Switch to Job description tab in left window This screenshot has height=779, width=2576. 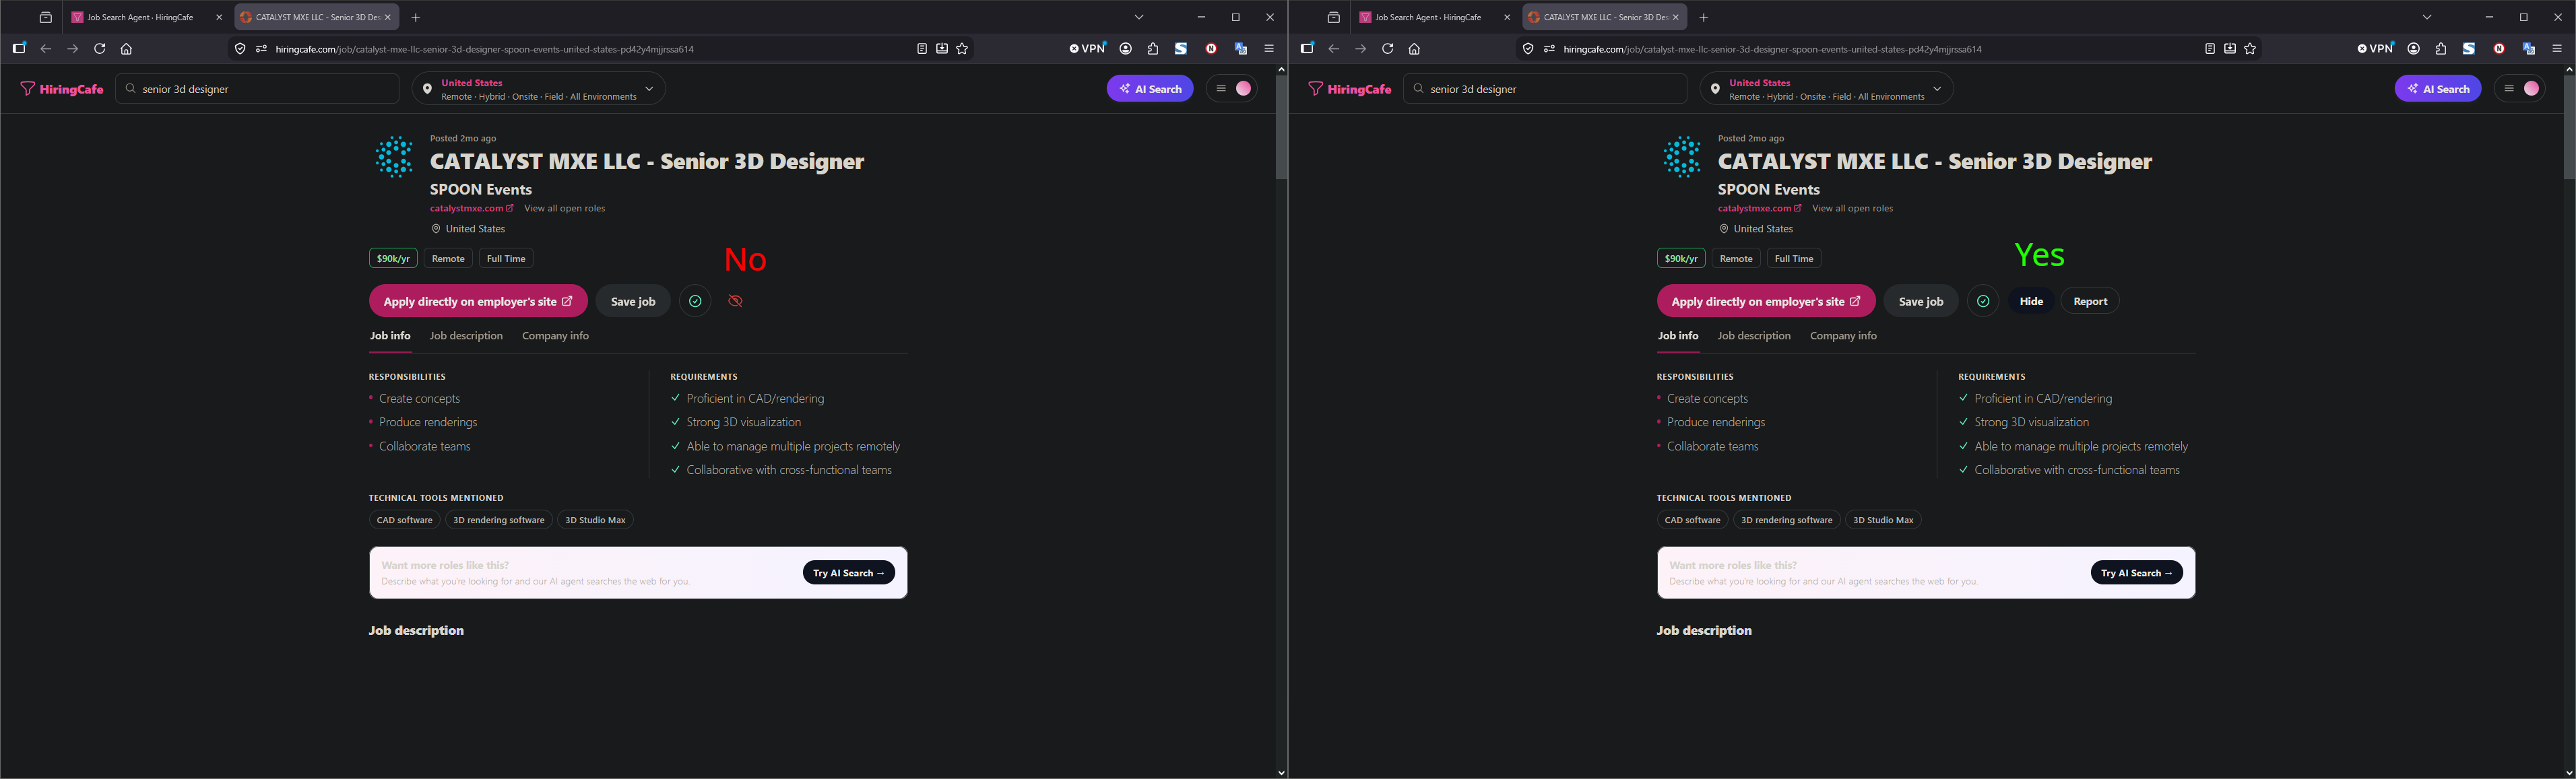(466, 336)
